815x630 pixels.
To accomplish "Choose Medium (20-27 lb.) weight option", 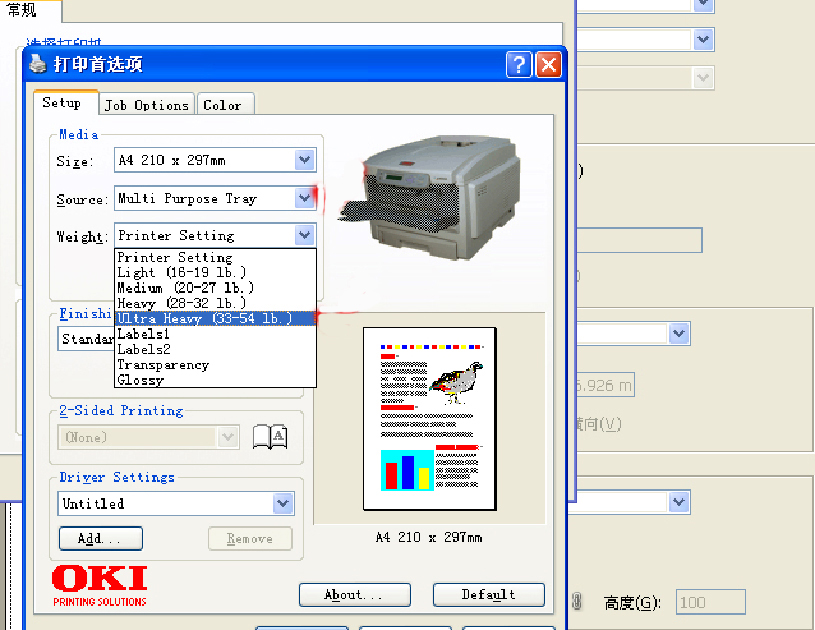I will pyautogui.click(x=182, y=288).
